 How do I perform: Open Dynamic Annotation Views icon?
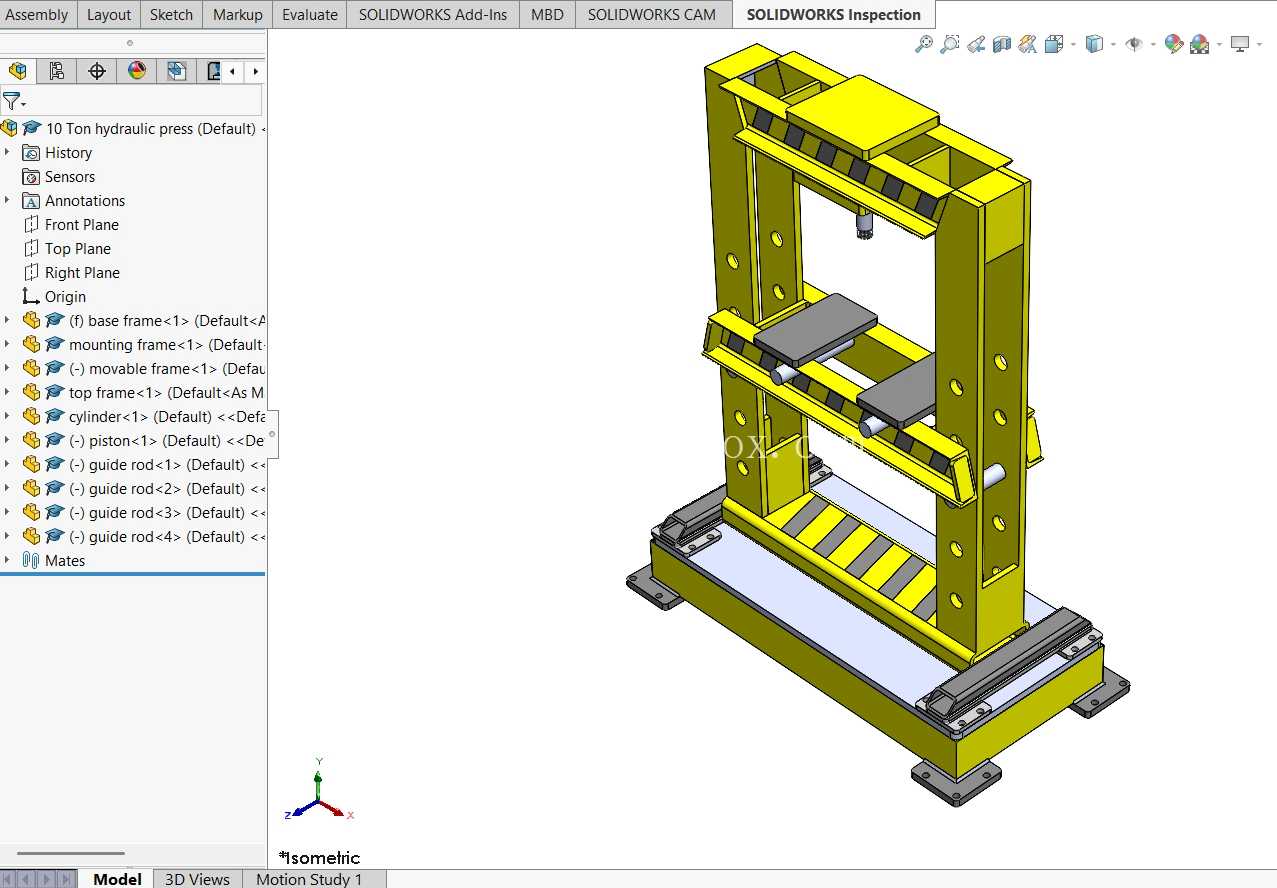[1027, 44]
